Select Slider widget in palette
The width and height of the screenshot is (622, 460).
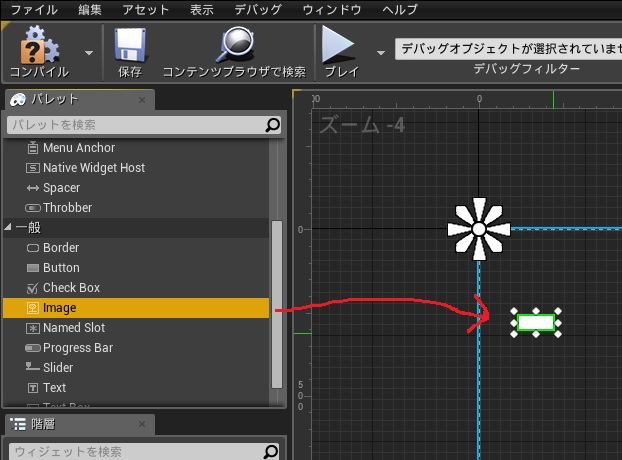(x=136, y=368)
